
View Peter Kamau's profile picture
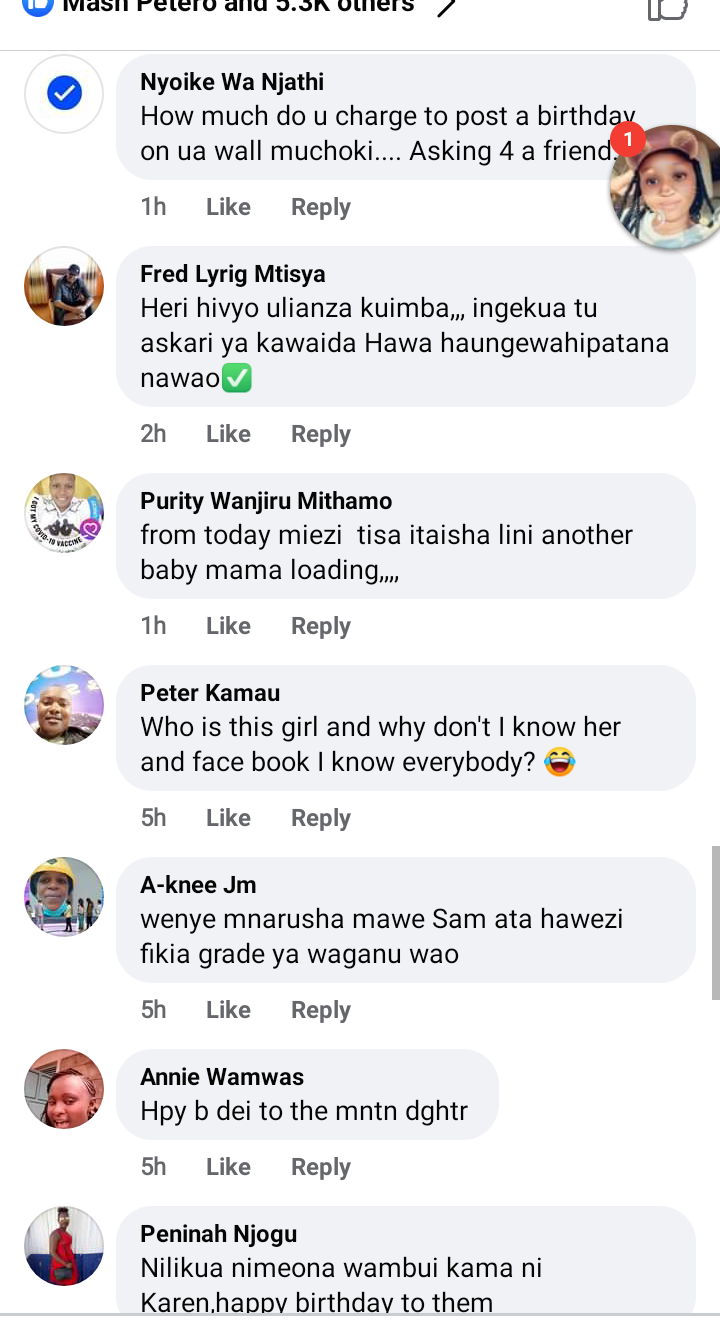(x=64, y=705)
